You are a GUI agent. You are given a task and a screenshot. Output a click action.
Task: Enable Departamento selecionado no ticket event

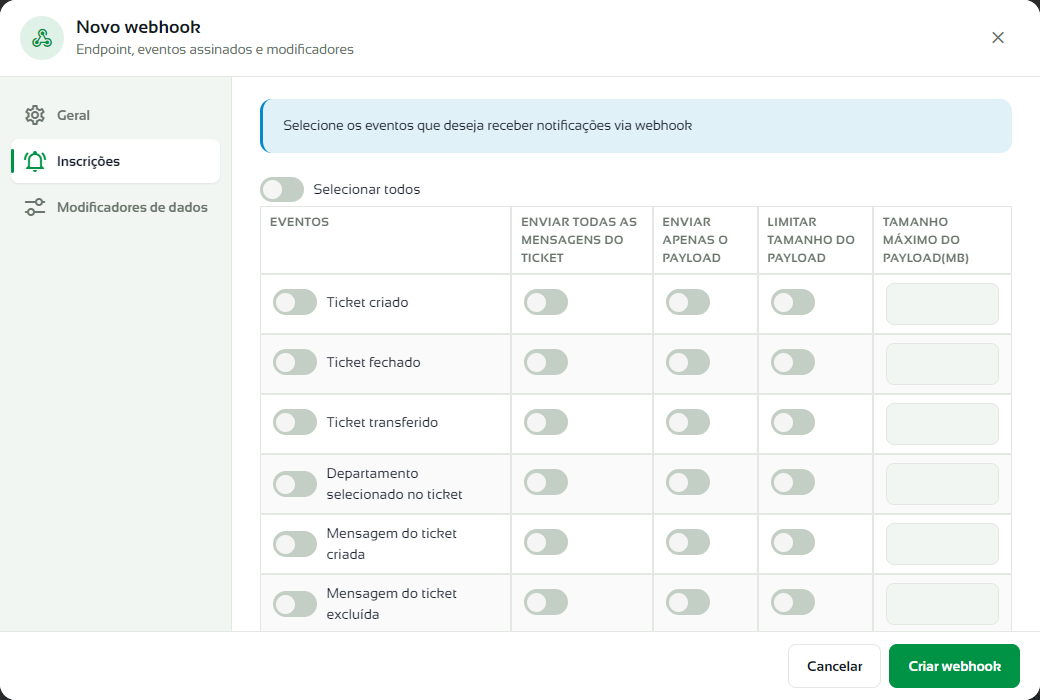coord(295,484)
